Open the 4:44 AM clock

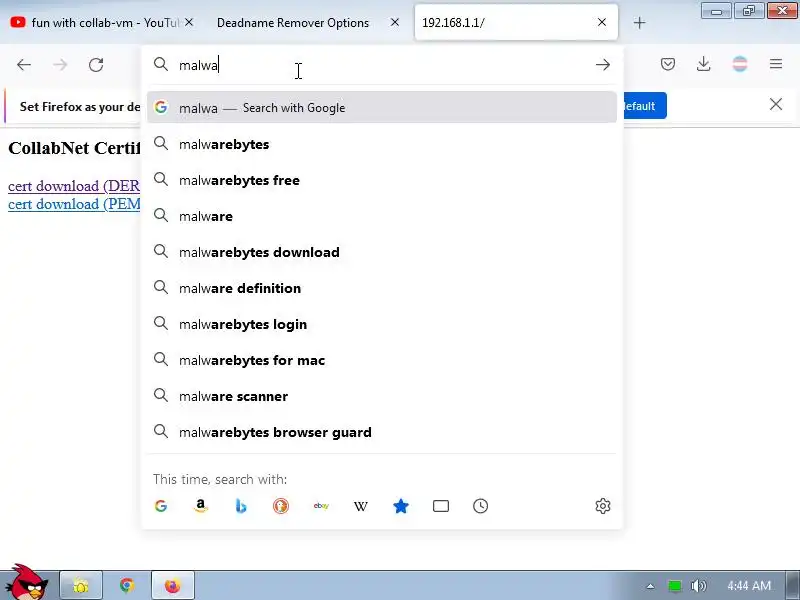point(749,586)
